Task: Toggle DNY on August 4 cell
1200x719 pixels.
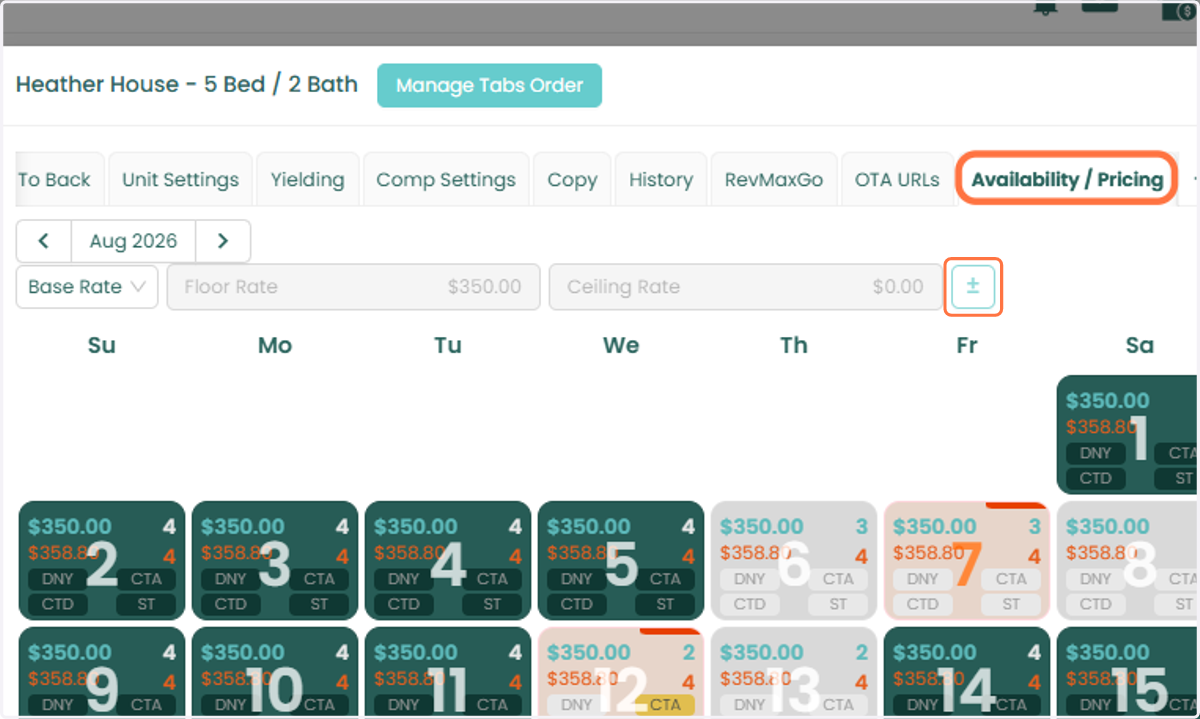Action: tap(404, 579)
